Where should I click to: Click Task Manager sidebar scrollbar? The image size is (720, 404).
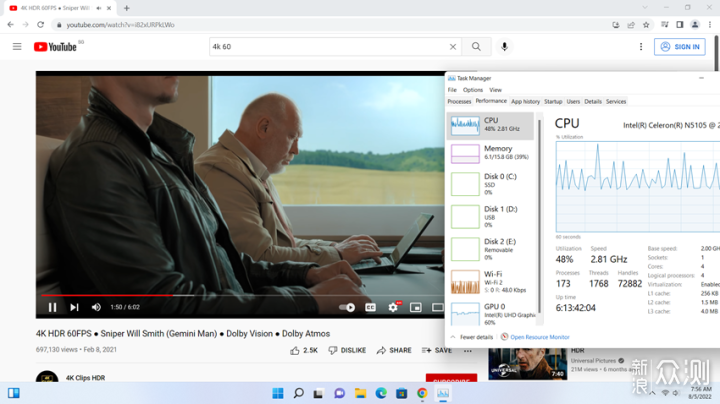coord(540,216)
